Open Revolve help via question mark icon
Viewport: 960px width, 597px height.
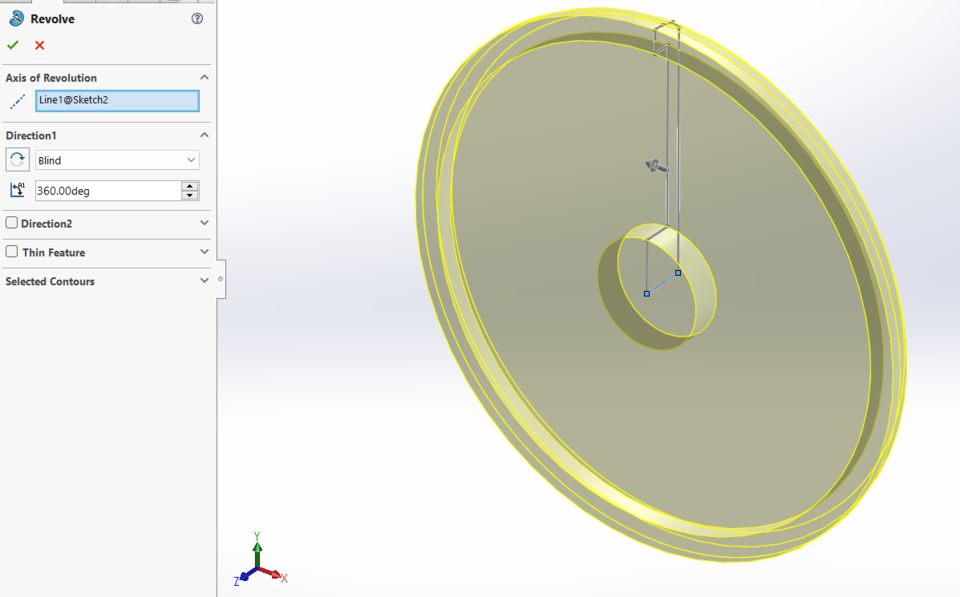pyautogui.click(x=197, y=18)
